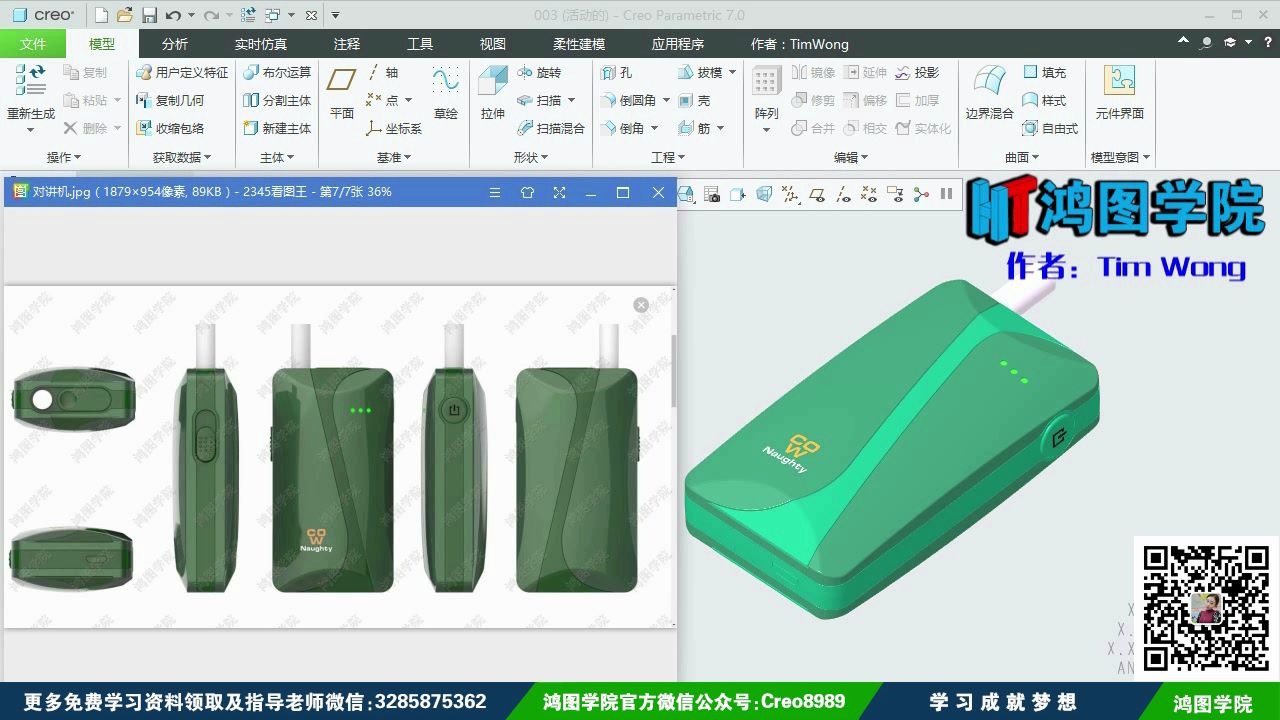1280x720 pixels.
Task: Click the 复制几何 (Copy Geometry) tool
Action: tap(171, 100)
